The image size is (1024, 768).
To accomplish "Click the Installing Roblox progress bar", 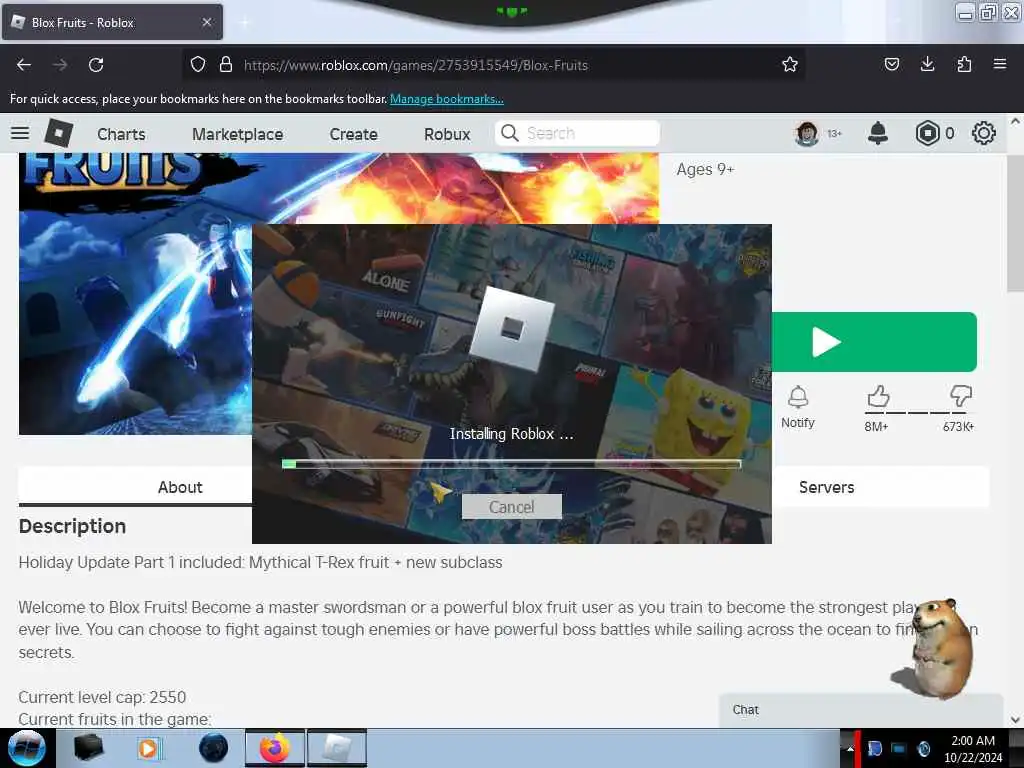I will (x=511, y=464).
